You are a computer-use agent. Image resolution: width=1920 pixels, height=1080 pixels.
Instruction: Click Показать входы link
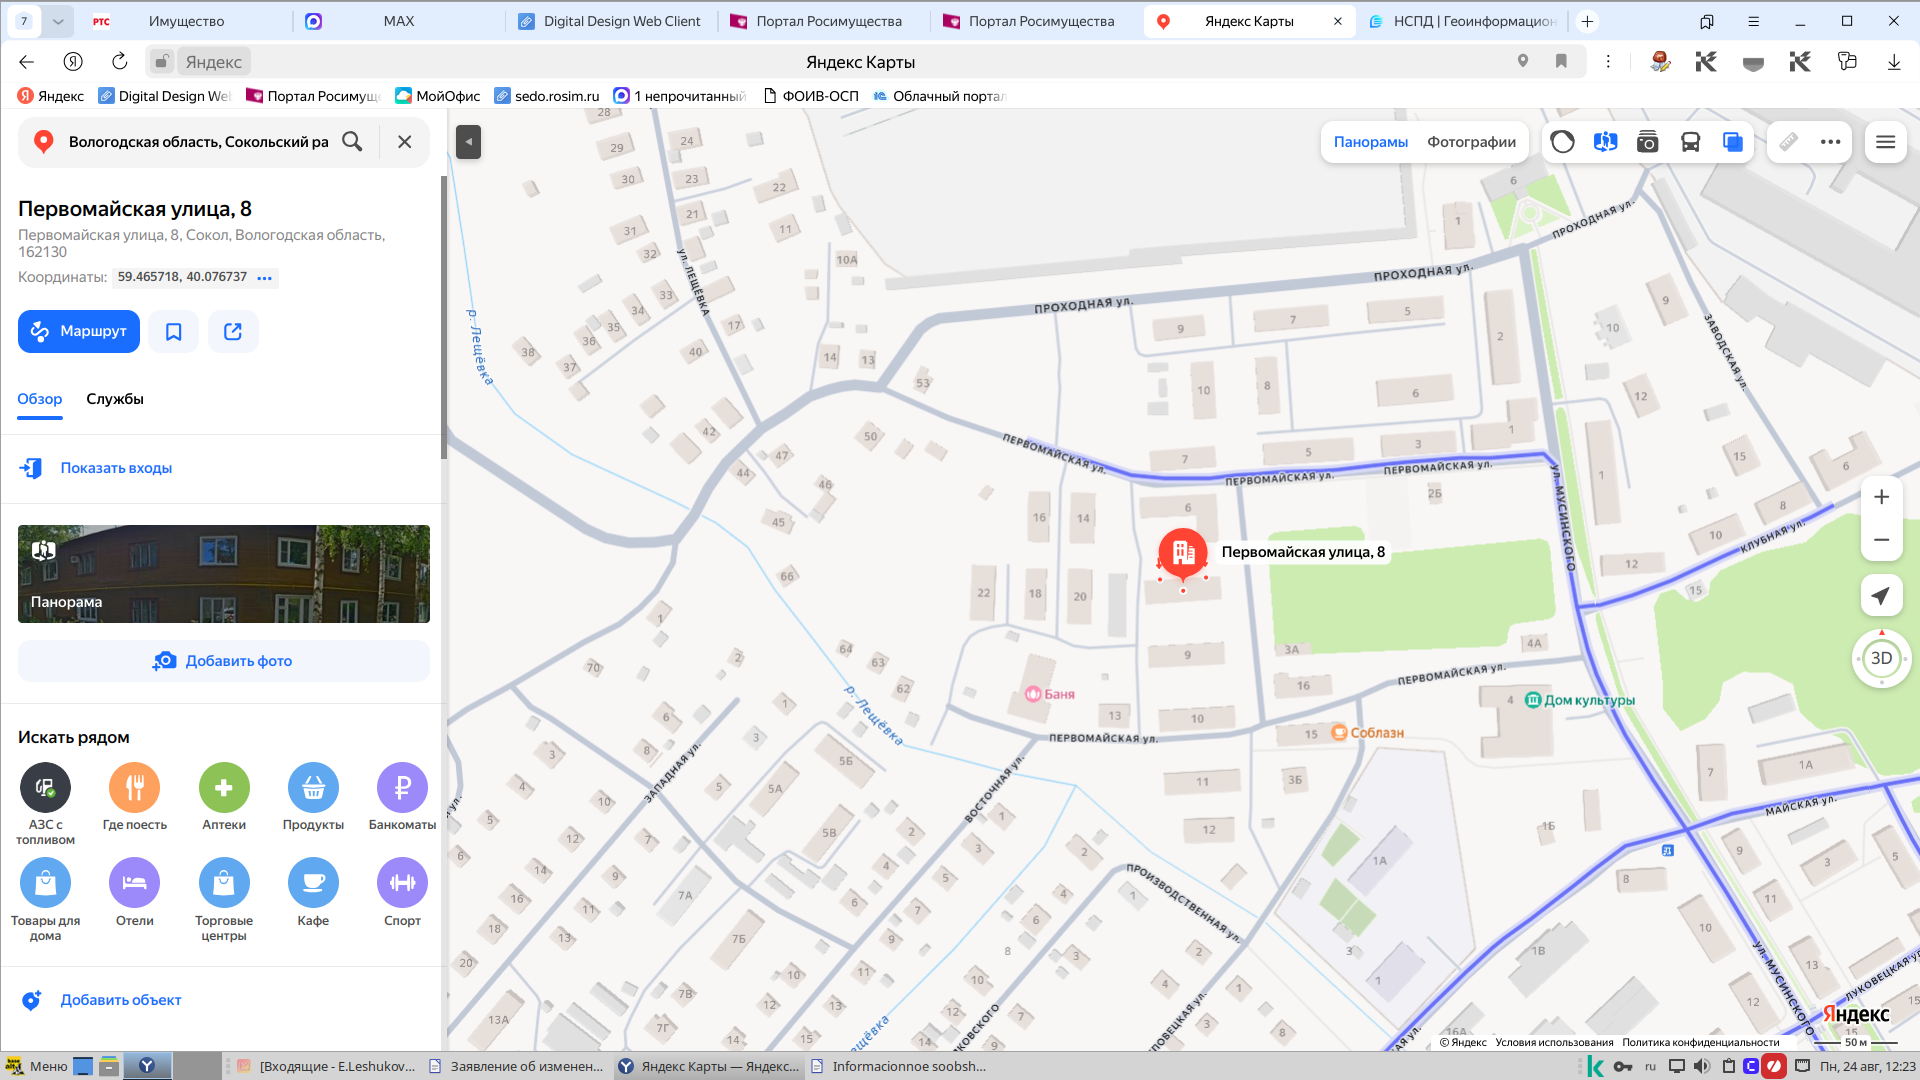[x=116, y=468]
